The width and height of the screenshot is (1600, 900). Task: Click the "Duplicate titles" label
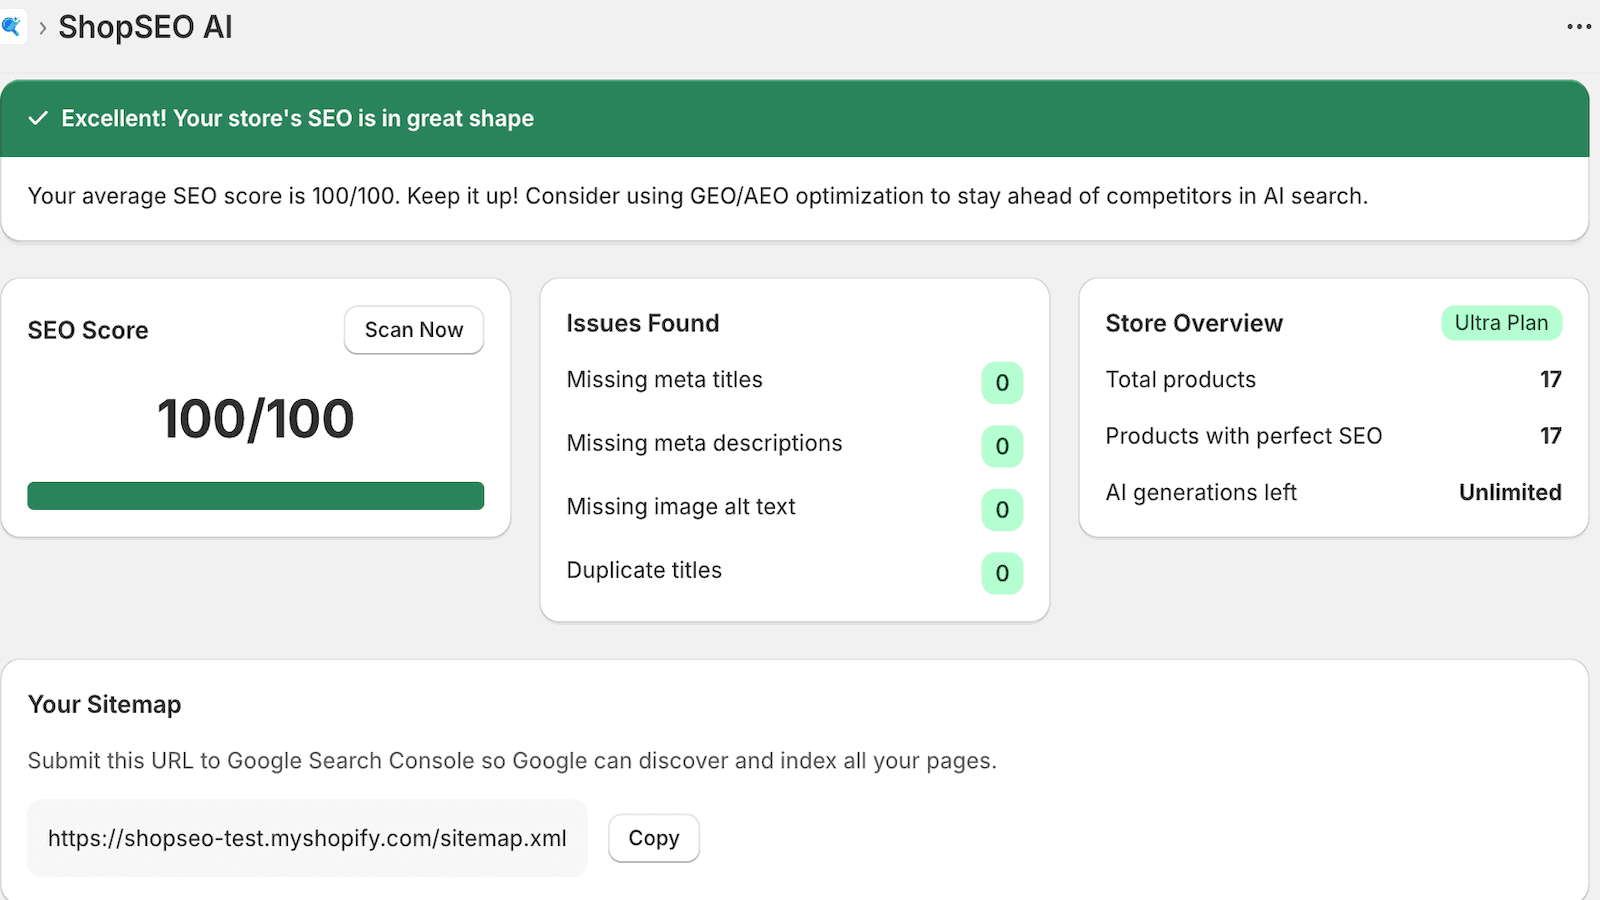pos(644,570)
